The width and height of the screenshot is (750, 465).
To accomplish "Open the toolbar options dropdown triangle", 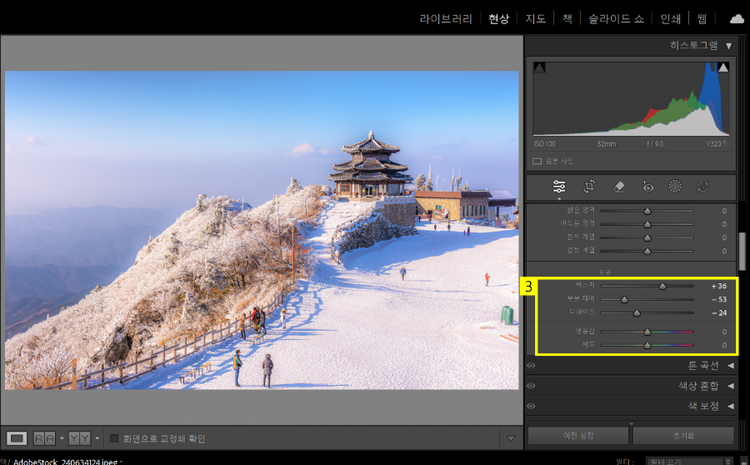I will pos(511,438).
